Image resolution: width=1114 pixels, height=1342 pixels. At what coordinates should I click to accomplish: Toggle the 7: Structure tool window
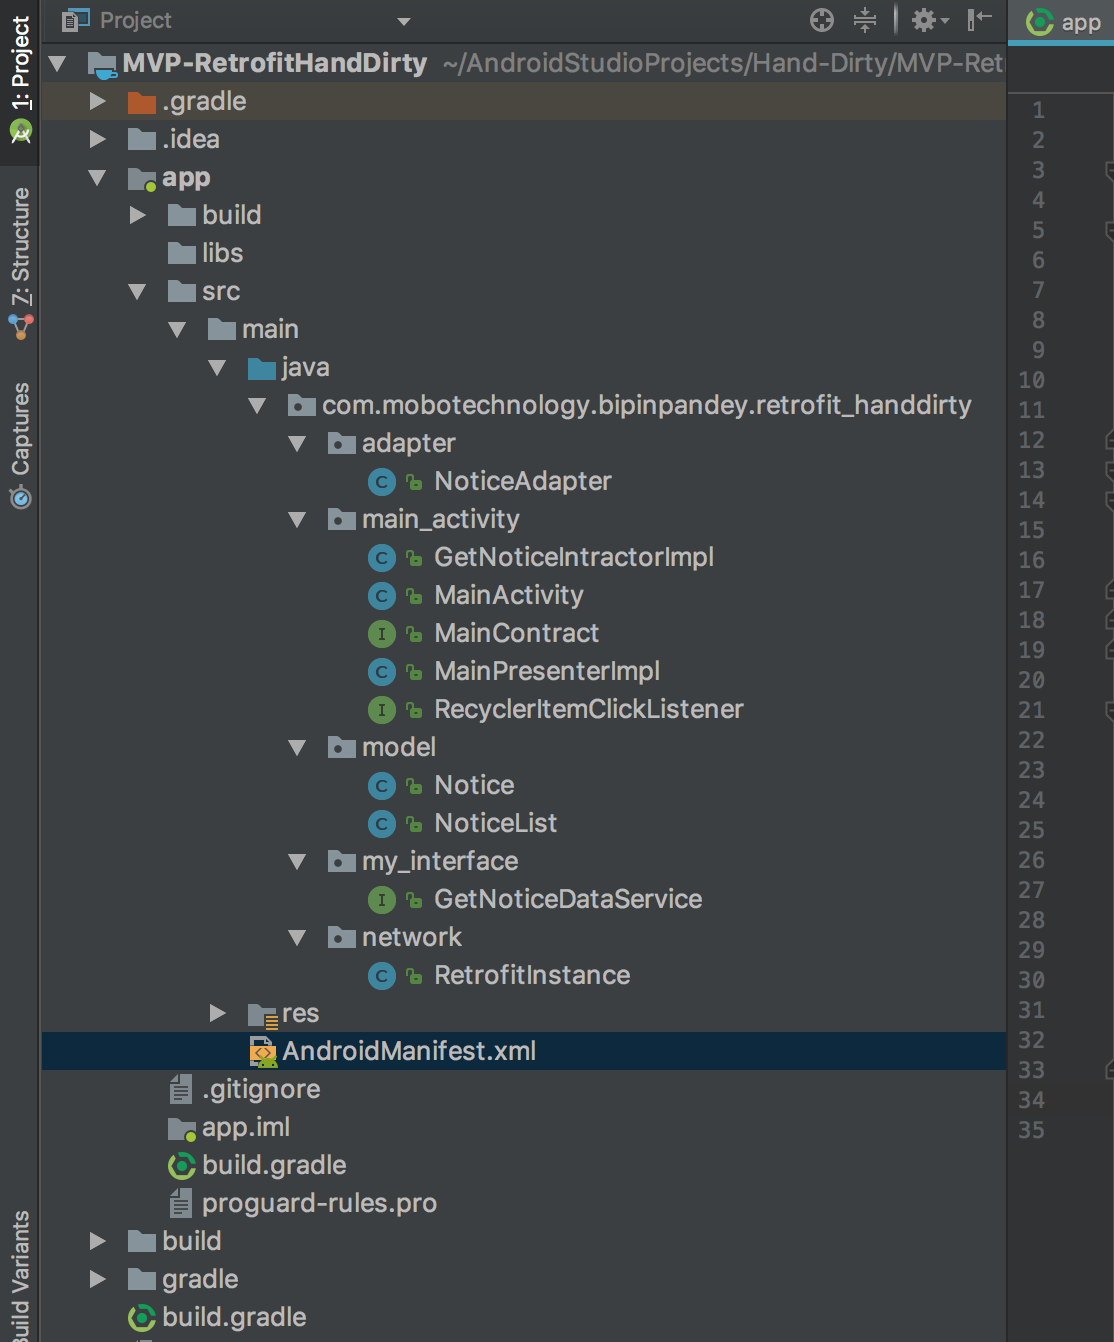(20, 262)
